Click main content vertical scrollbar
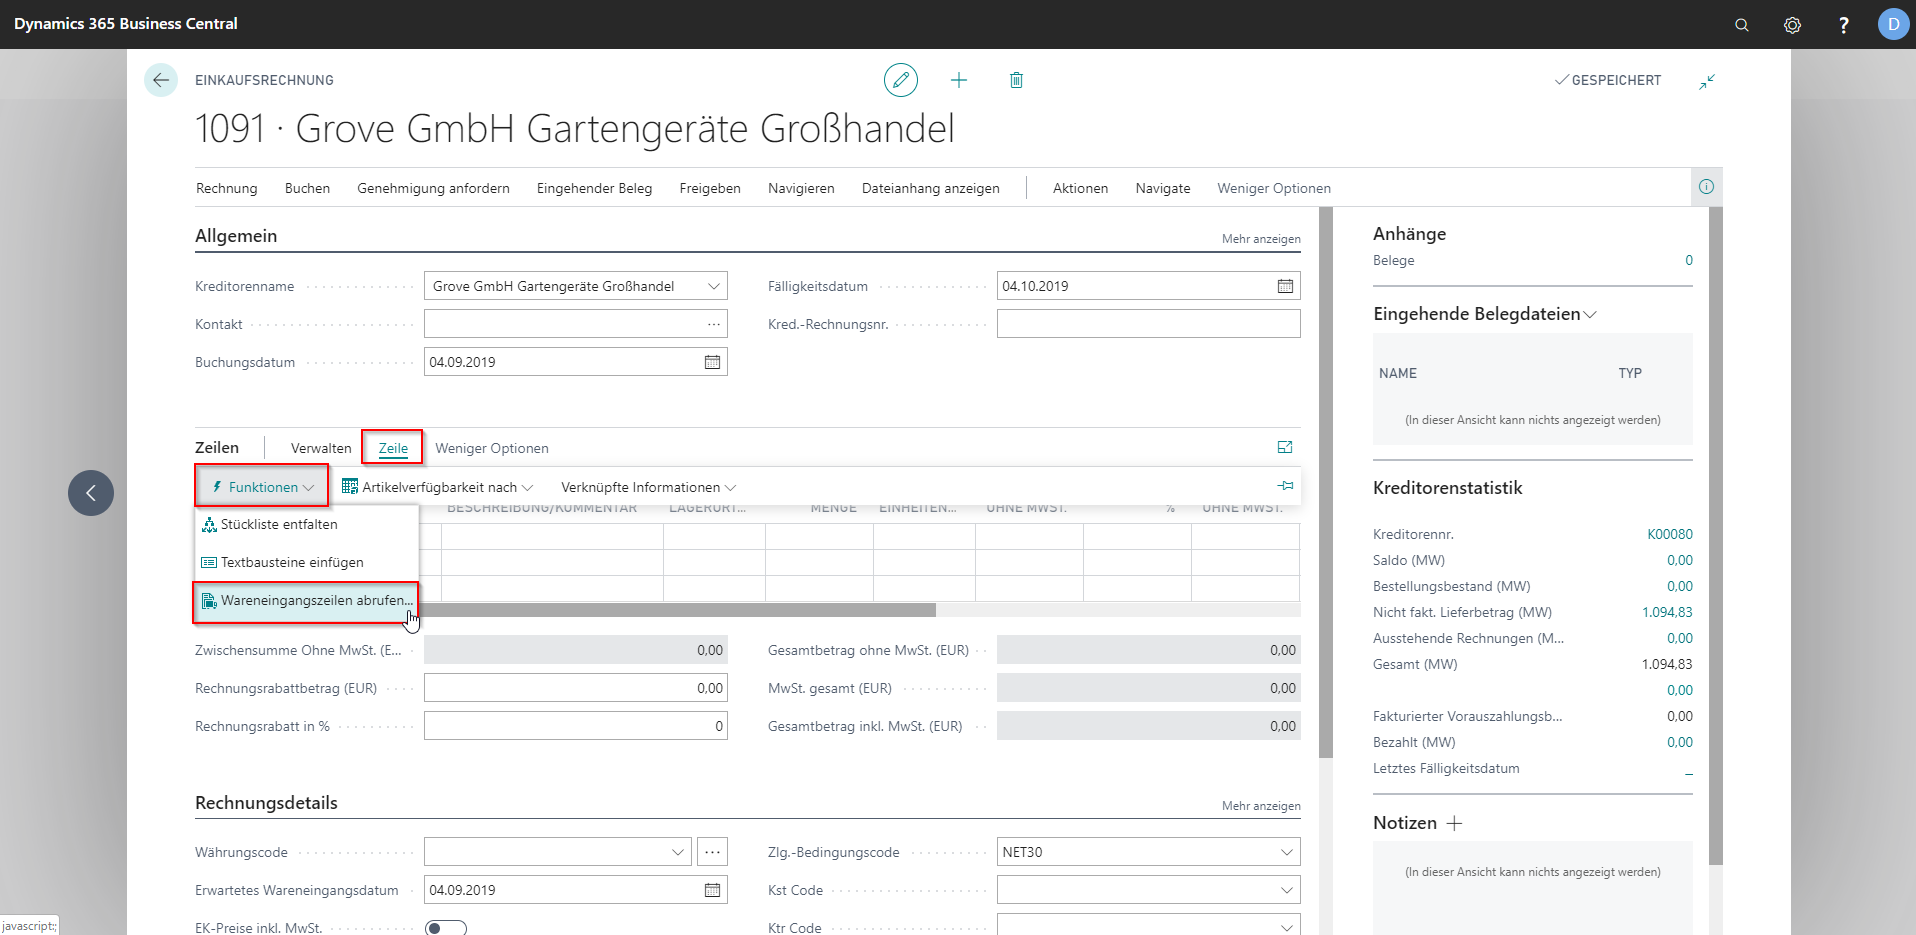 (1326, 482)
